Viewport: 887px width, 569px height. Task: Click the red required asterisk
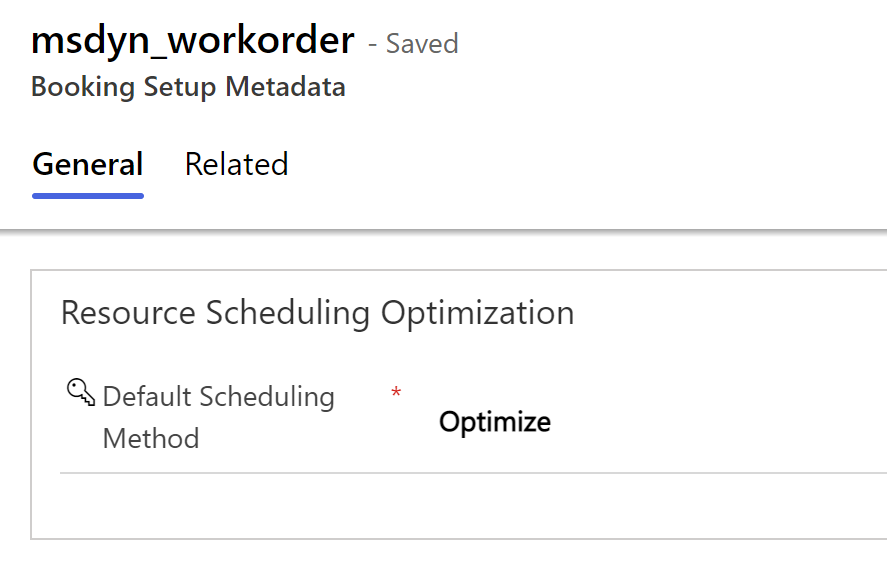coord(396,393)
